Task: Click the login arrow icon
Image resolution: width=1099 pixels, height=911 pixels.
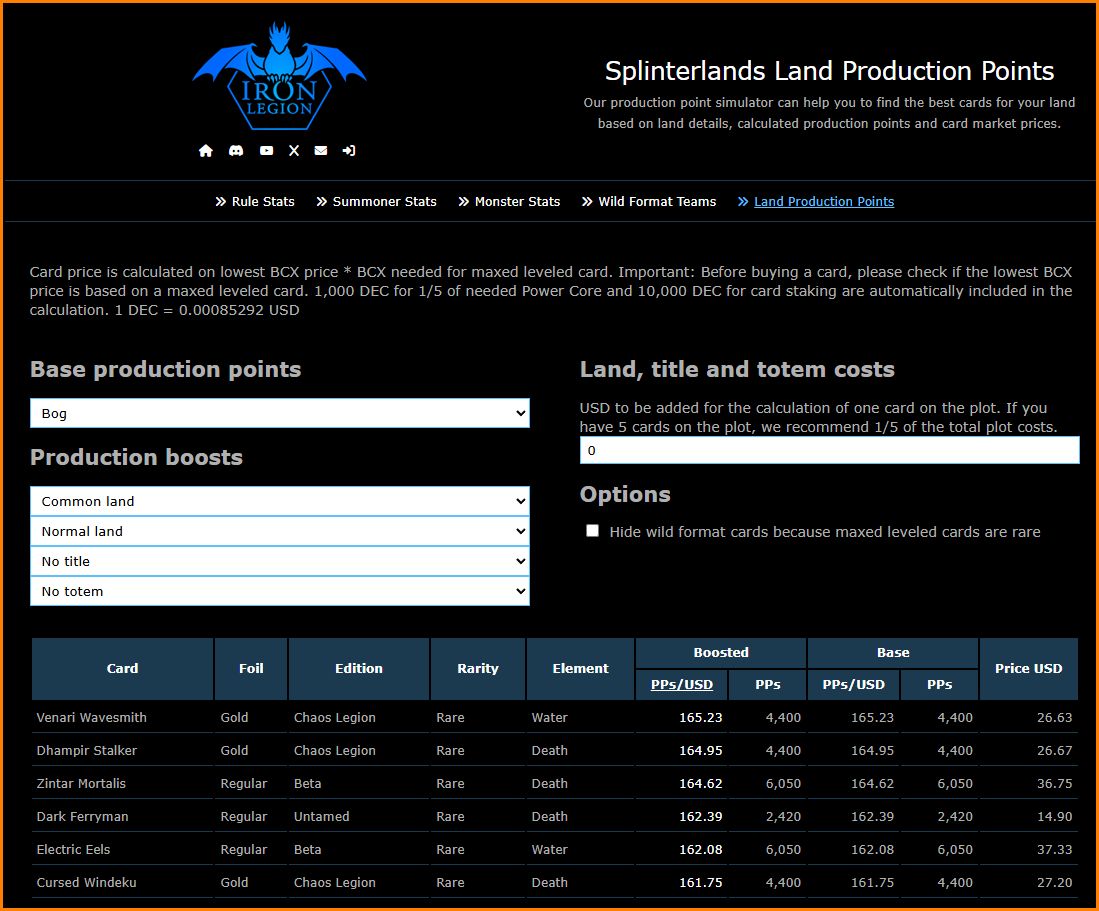Action: [348, 151]
